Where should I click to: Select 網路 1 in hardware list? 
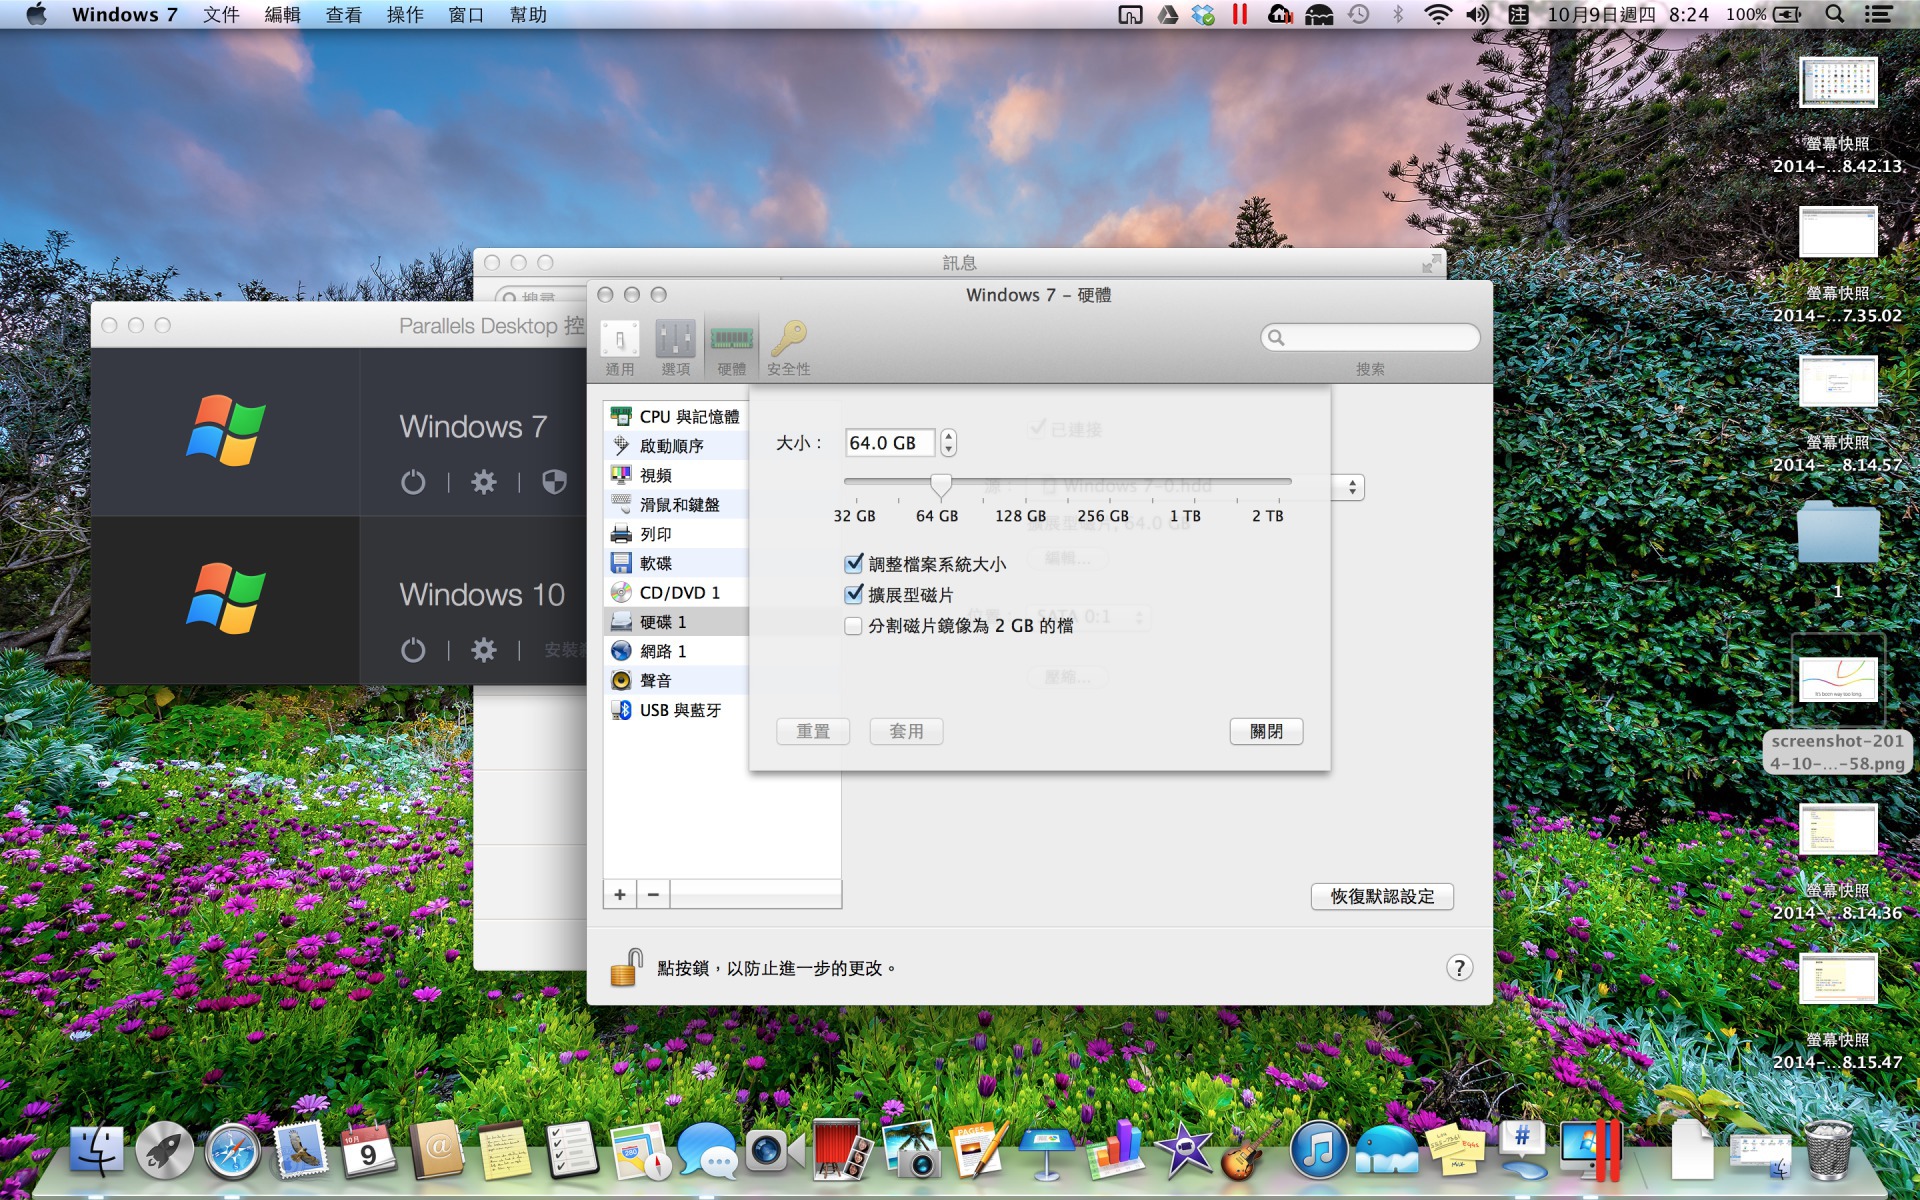pyautogui.click(x=676, y=651)
